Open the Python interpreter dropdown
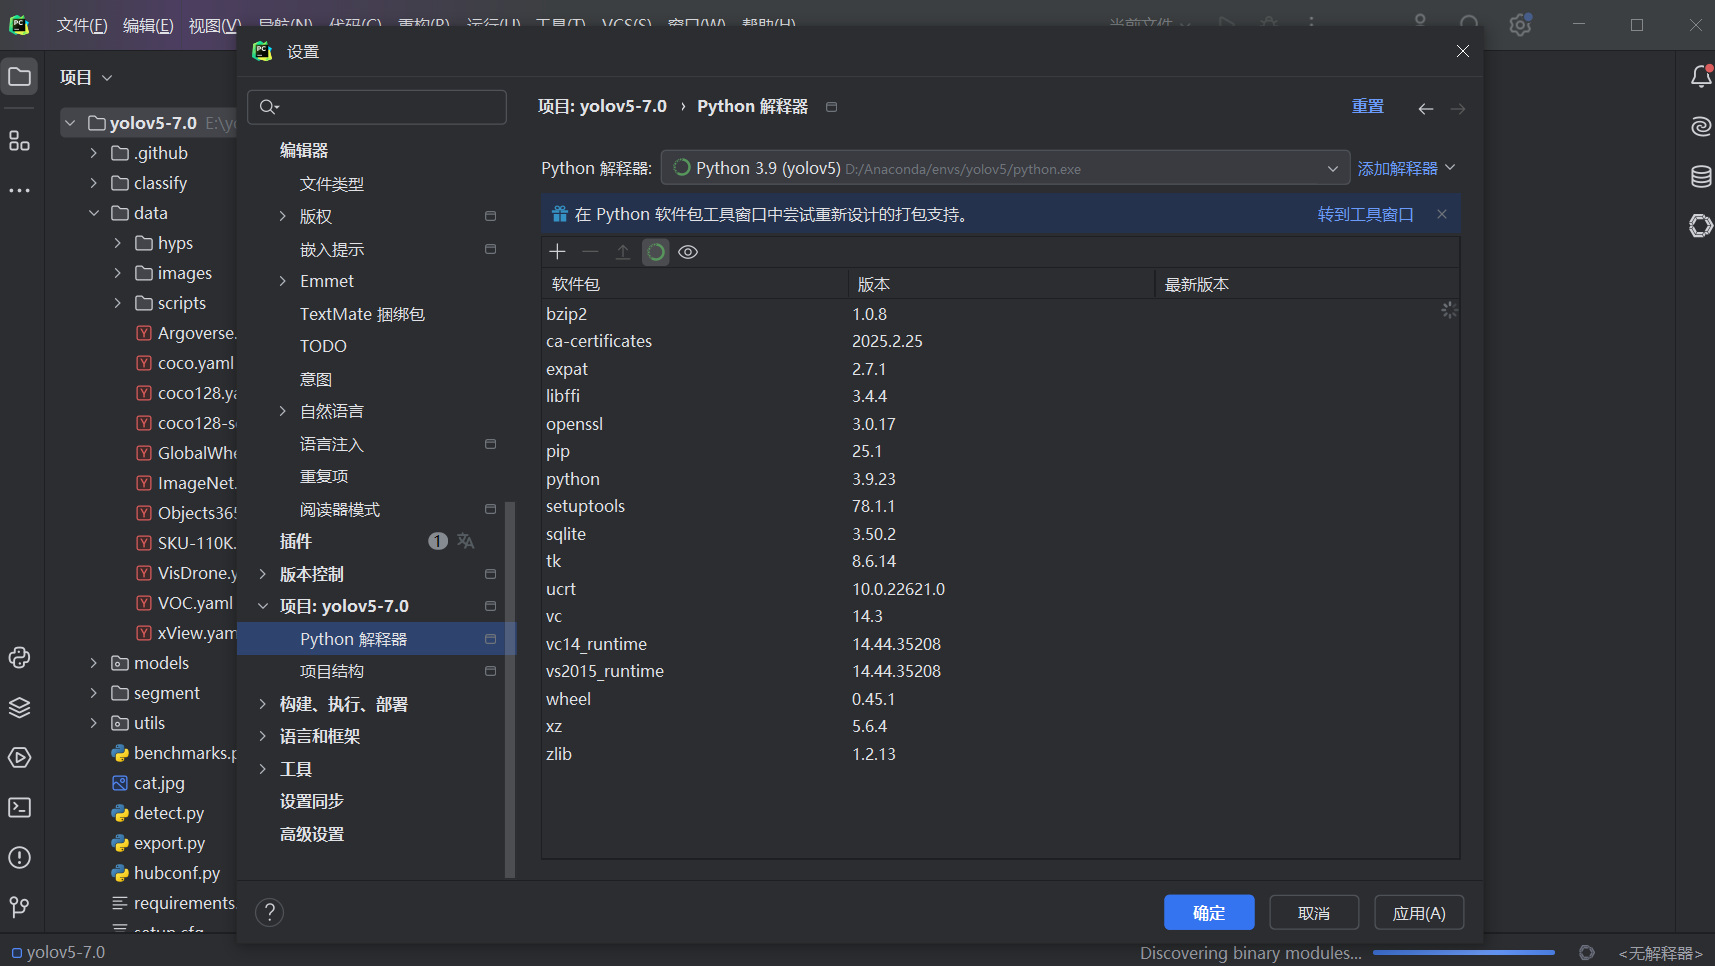Screen dimensions: 1715x966 [1005, 168]
